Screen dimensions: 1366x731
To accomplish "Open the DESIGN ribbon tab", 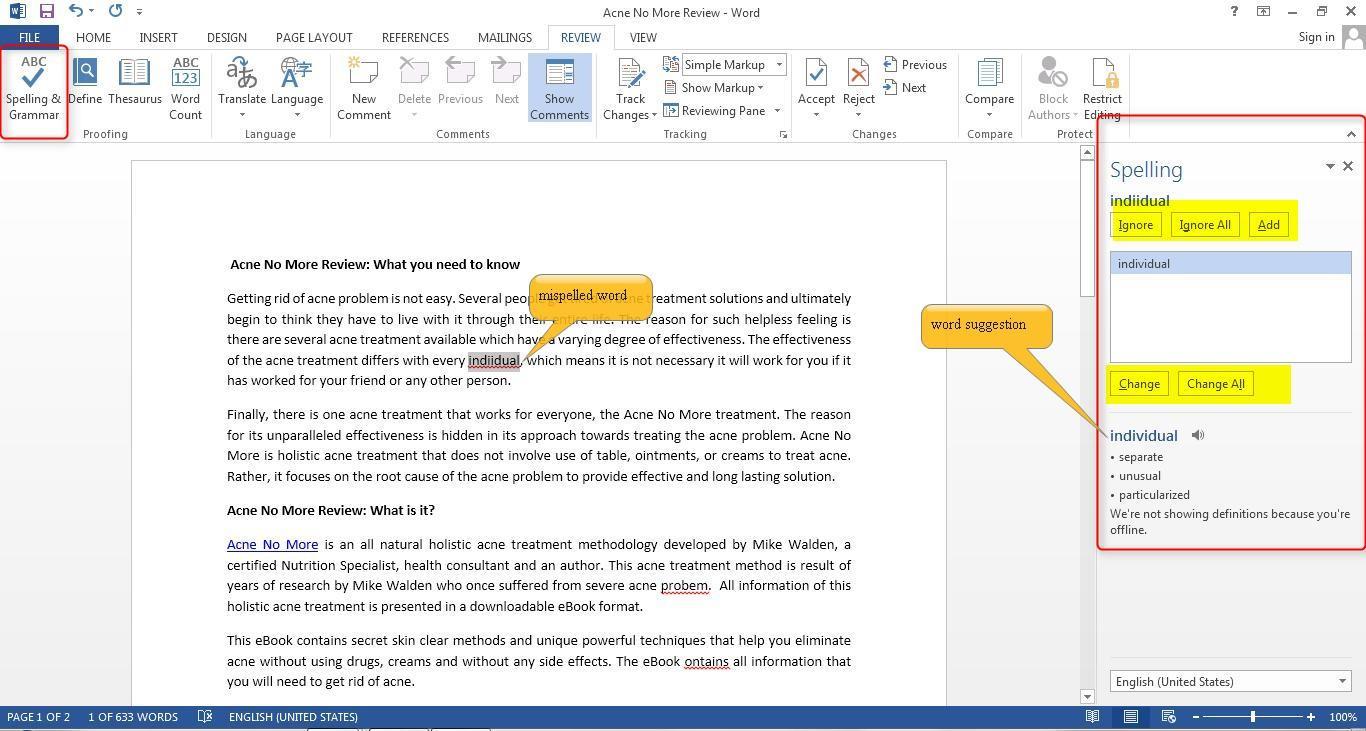I will [226, 37].
